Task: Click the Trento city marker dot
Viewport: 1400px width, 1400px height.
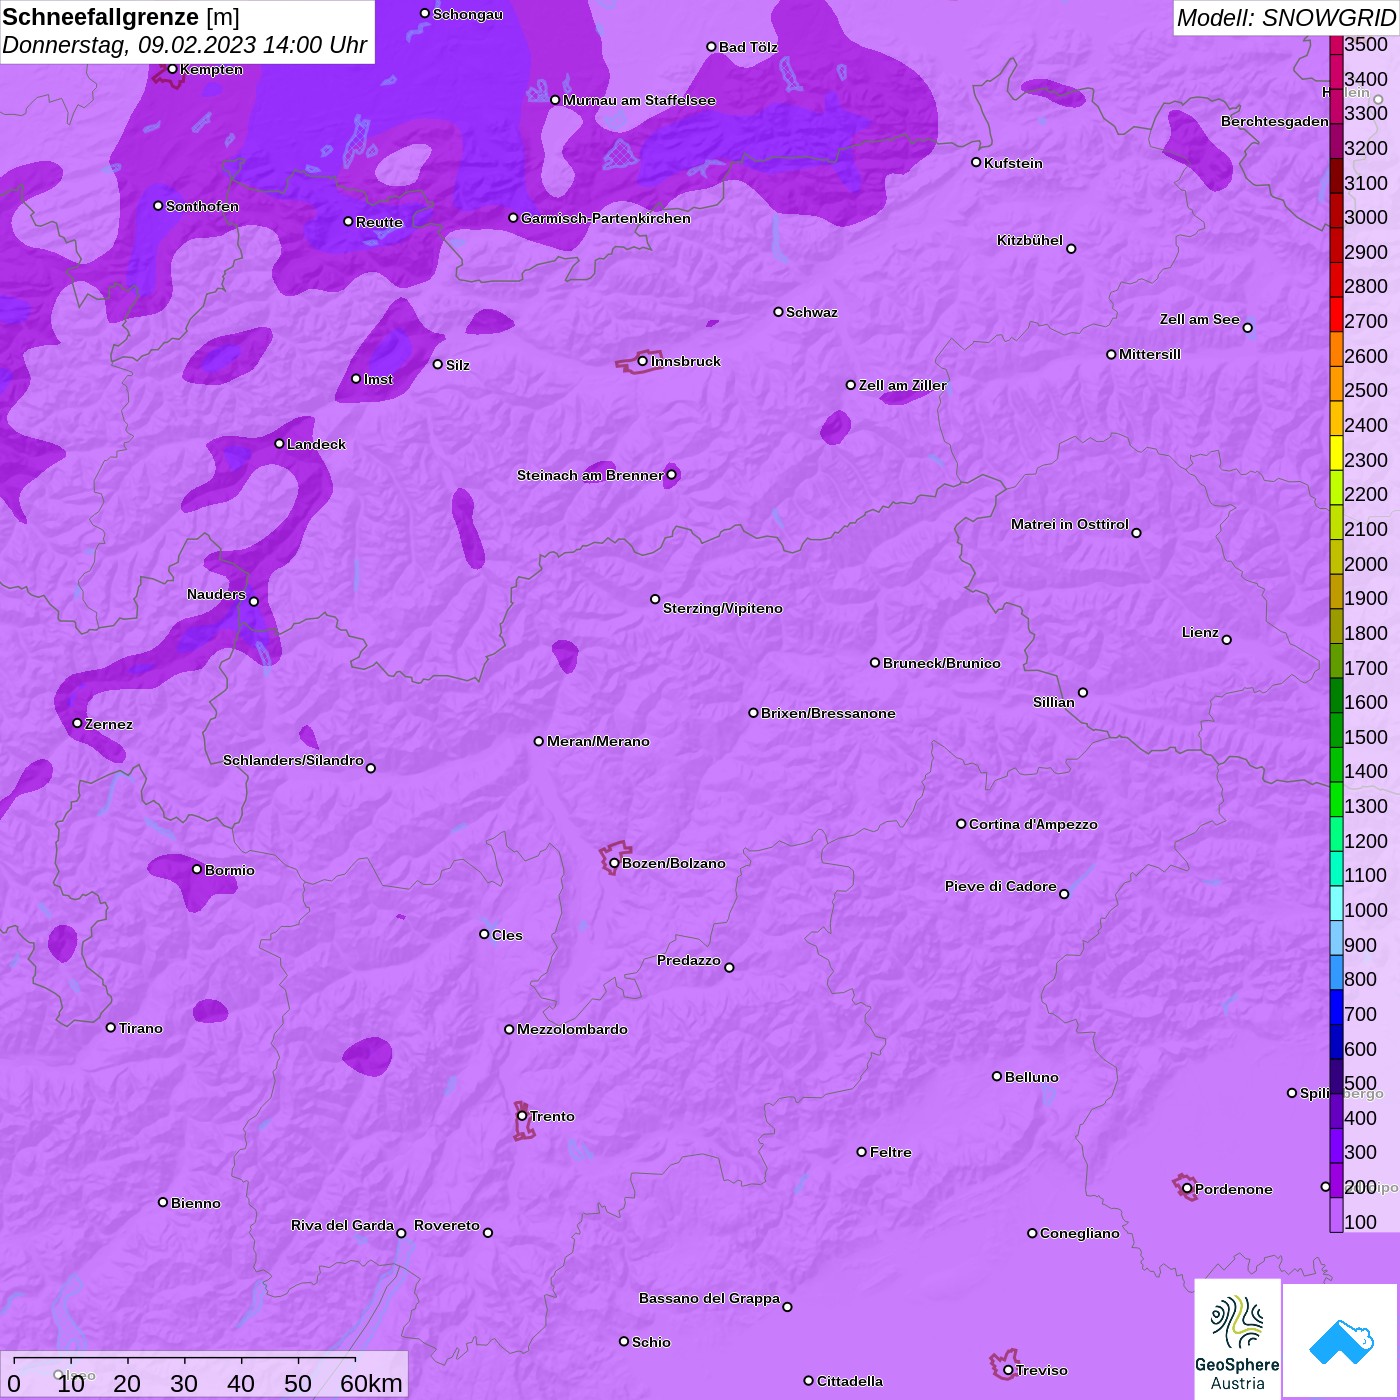Action: pyautogui.click(x=522, y=1116)
